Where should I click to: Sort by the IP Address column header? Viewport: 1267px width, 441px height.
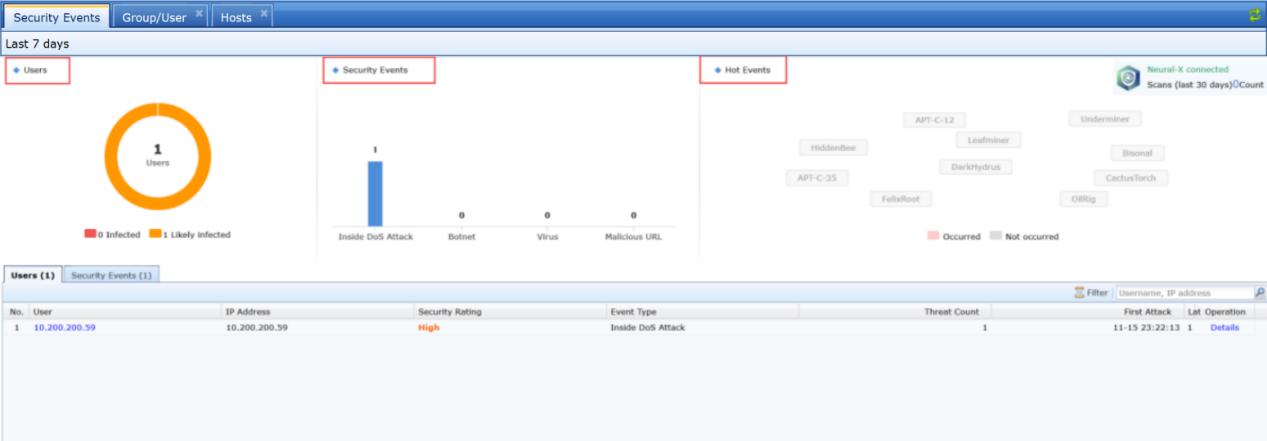point(318,312)
